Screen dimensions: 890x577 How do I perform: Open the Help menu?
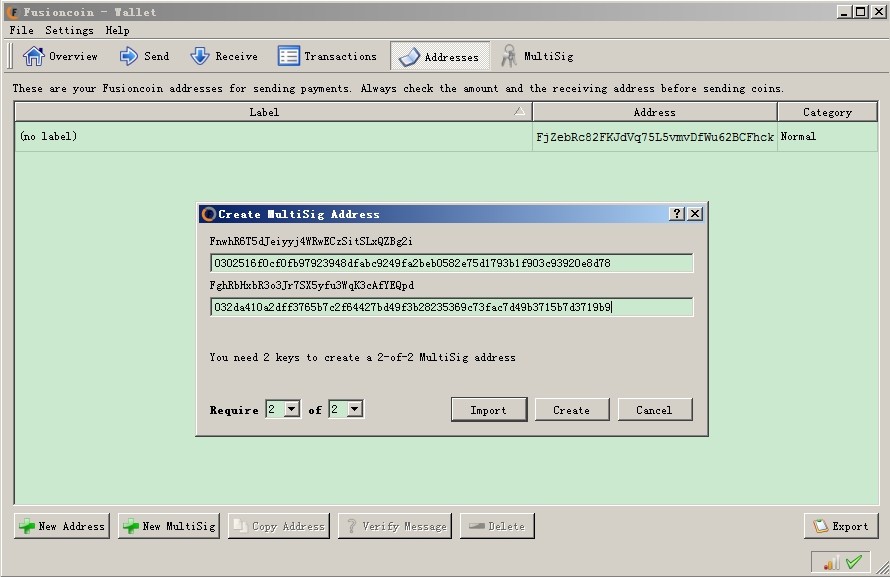click(x=117, y=30)
